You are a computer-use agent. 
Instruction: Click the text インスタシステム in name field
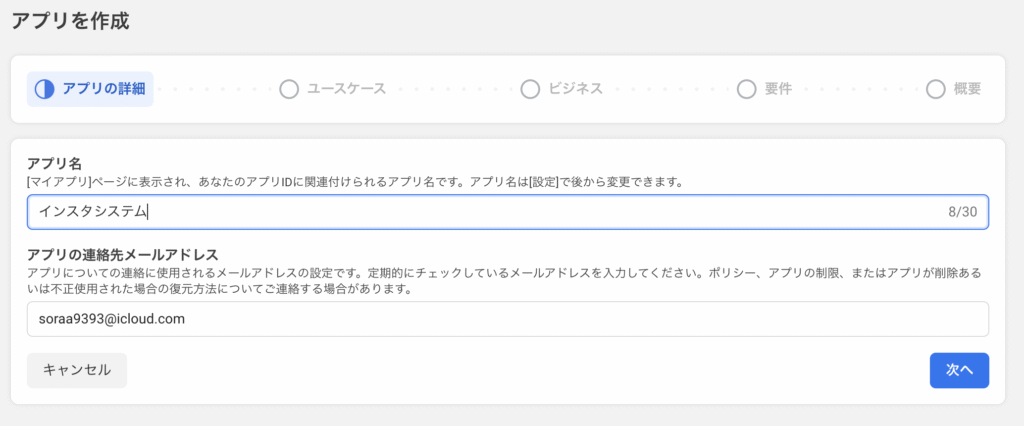[x=93, y=212]
